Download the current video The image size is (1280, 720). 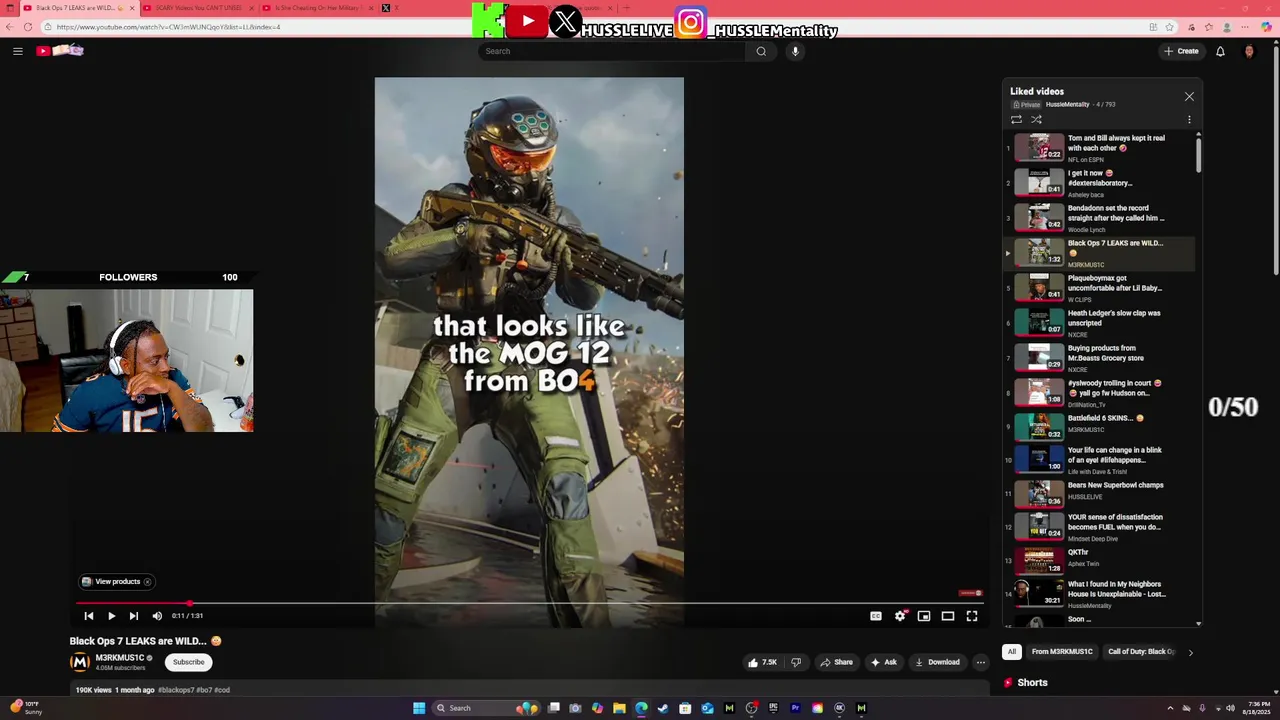(937, 662)
